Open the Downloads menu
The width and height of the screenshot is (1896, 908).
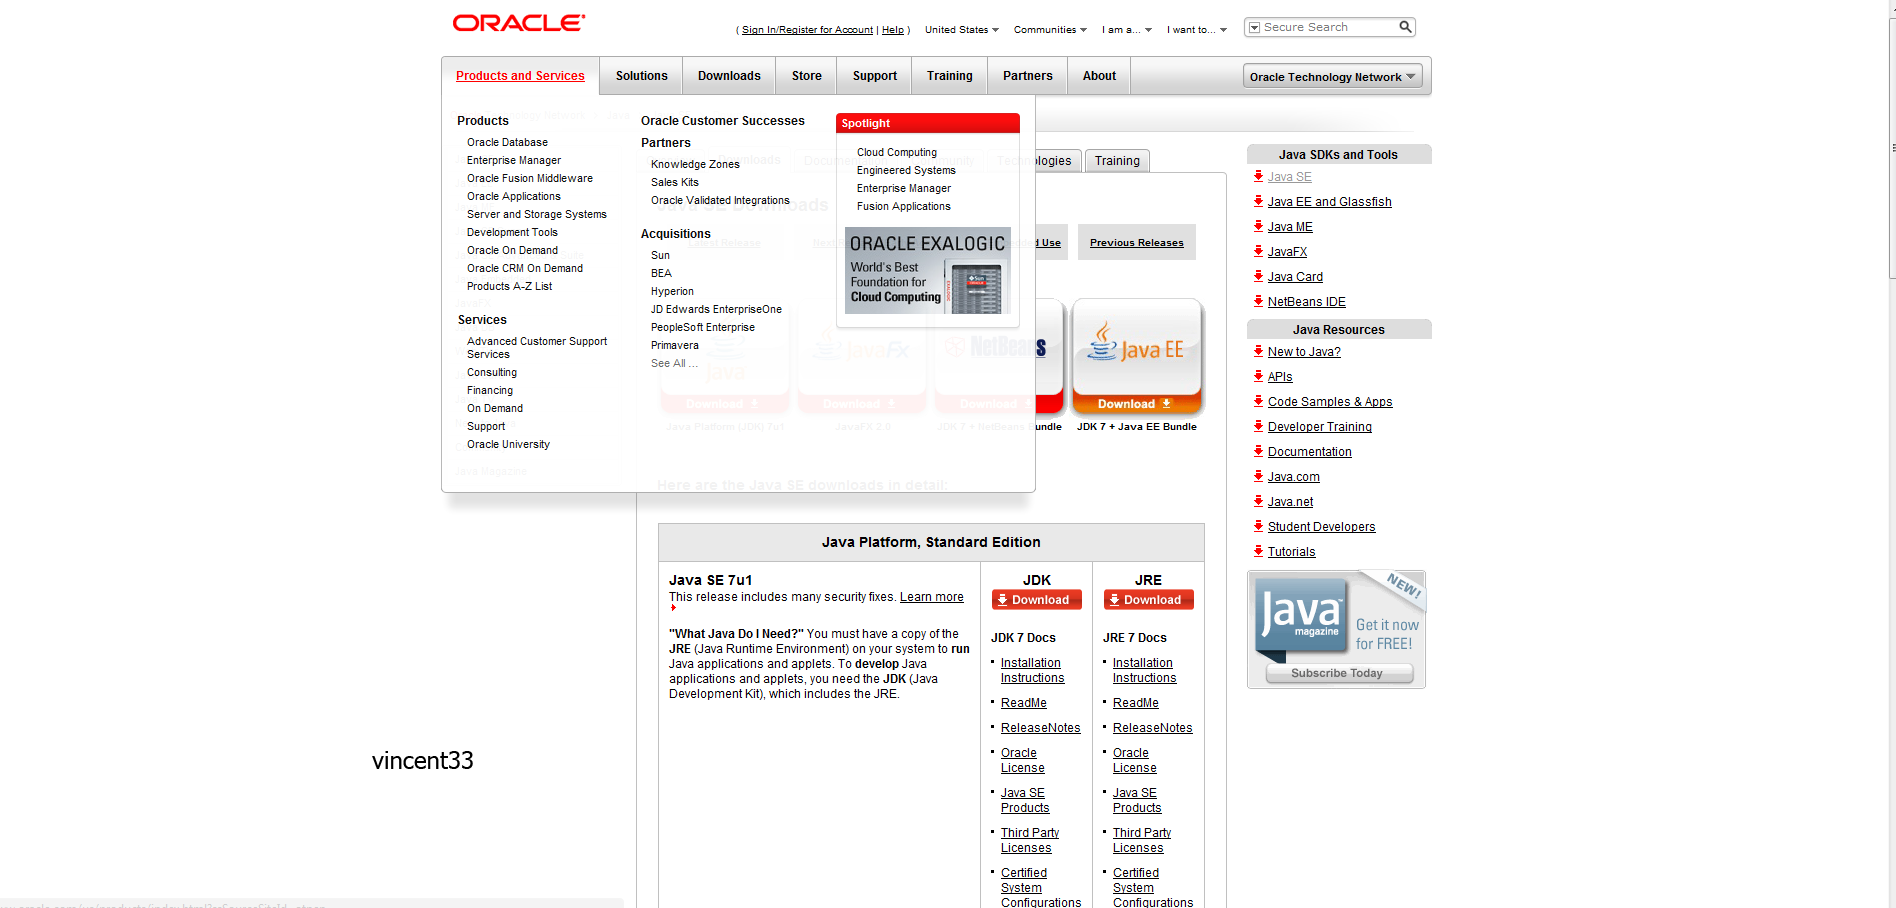click(x=729, y=76)
